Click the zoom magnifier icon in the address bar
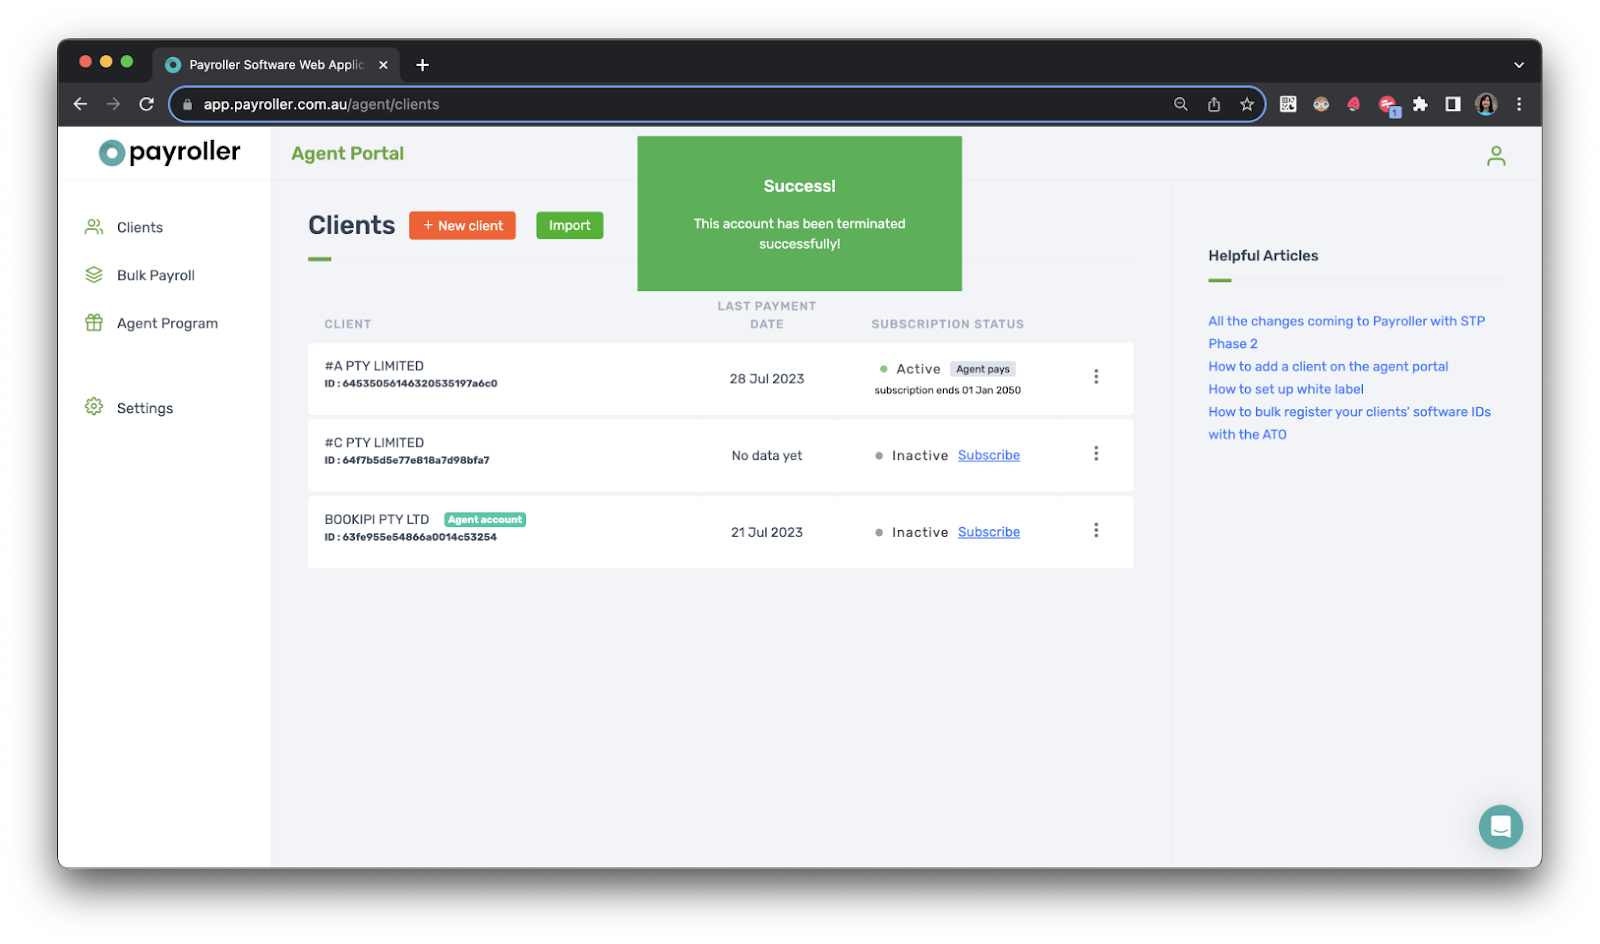The height and width of the screenshot is (944, 1600). tap(1180, 104)
